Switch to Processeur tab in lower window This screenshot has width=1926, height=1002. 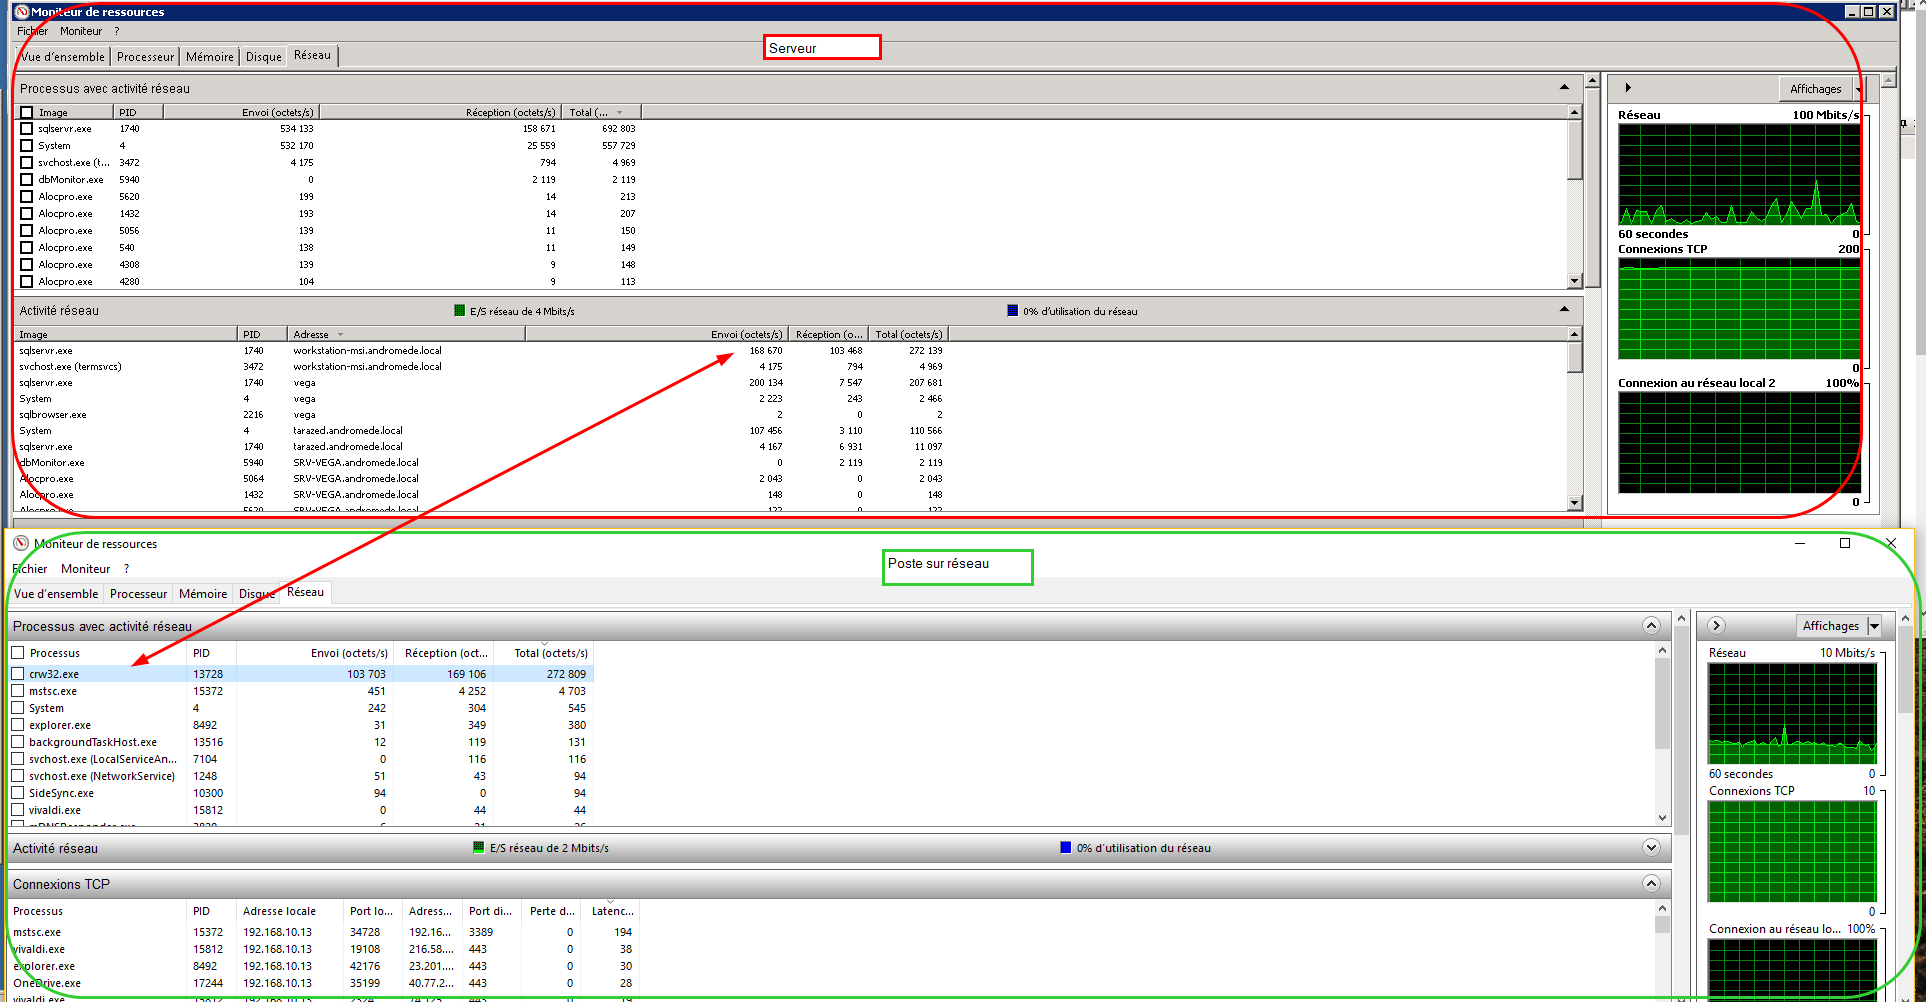(138, 594)
